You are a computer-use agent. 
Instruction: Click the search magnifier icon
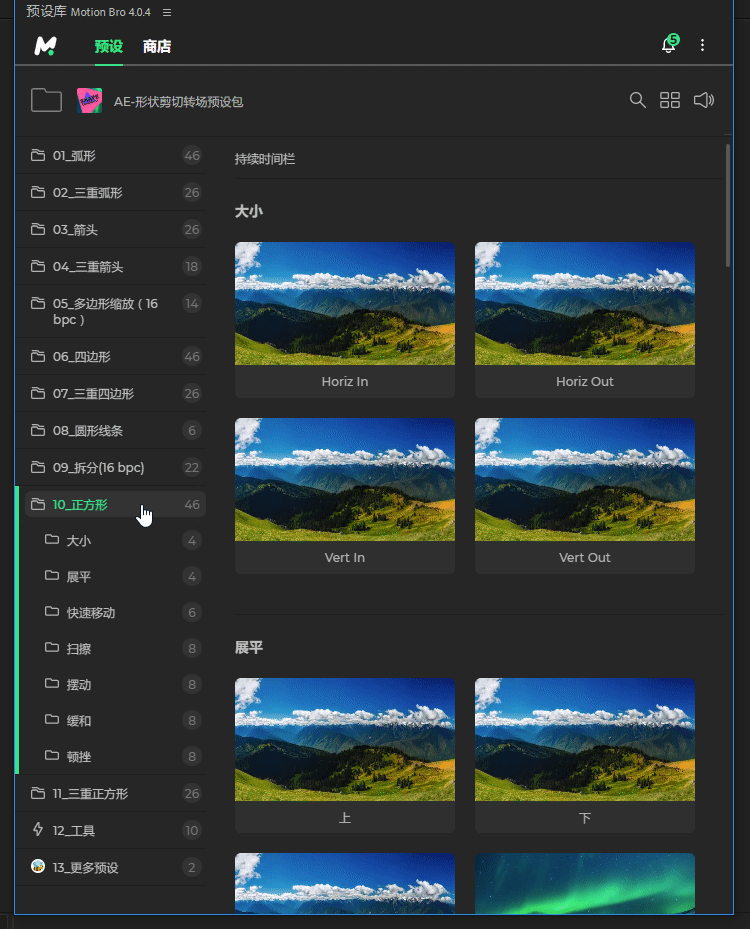pyautogui.click(x=637, y=100)
